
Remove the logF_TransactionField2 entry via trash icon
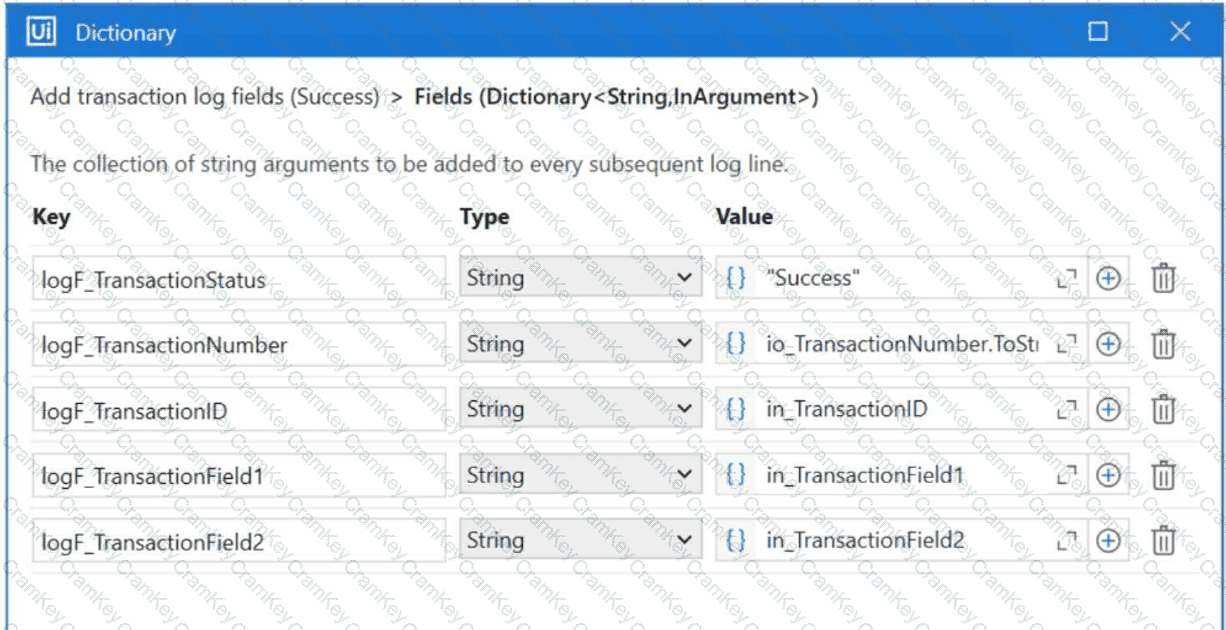1163,541
